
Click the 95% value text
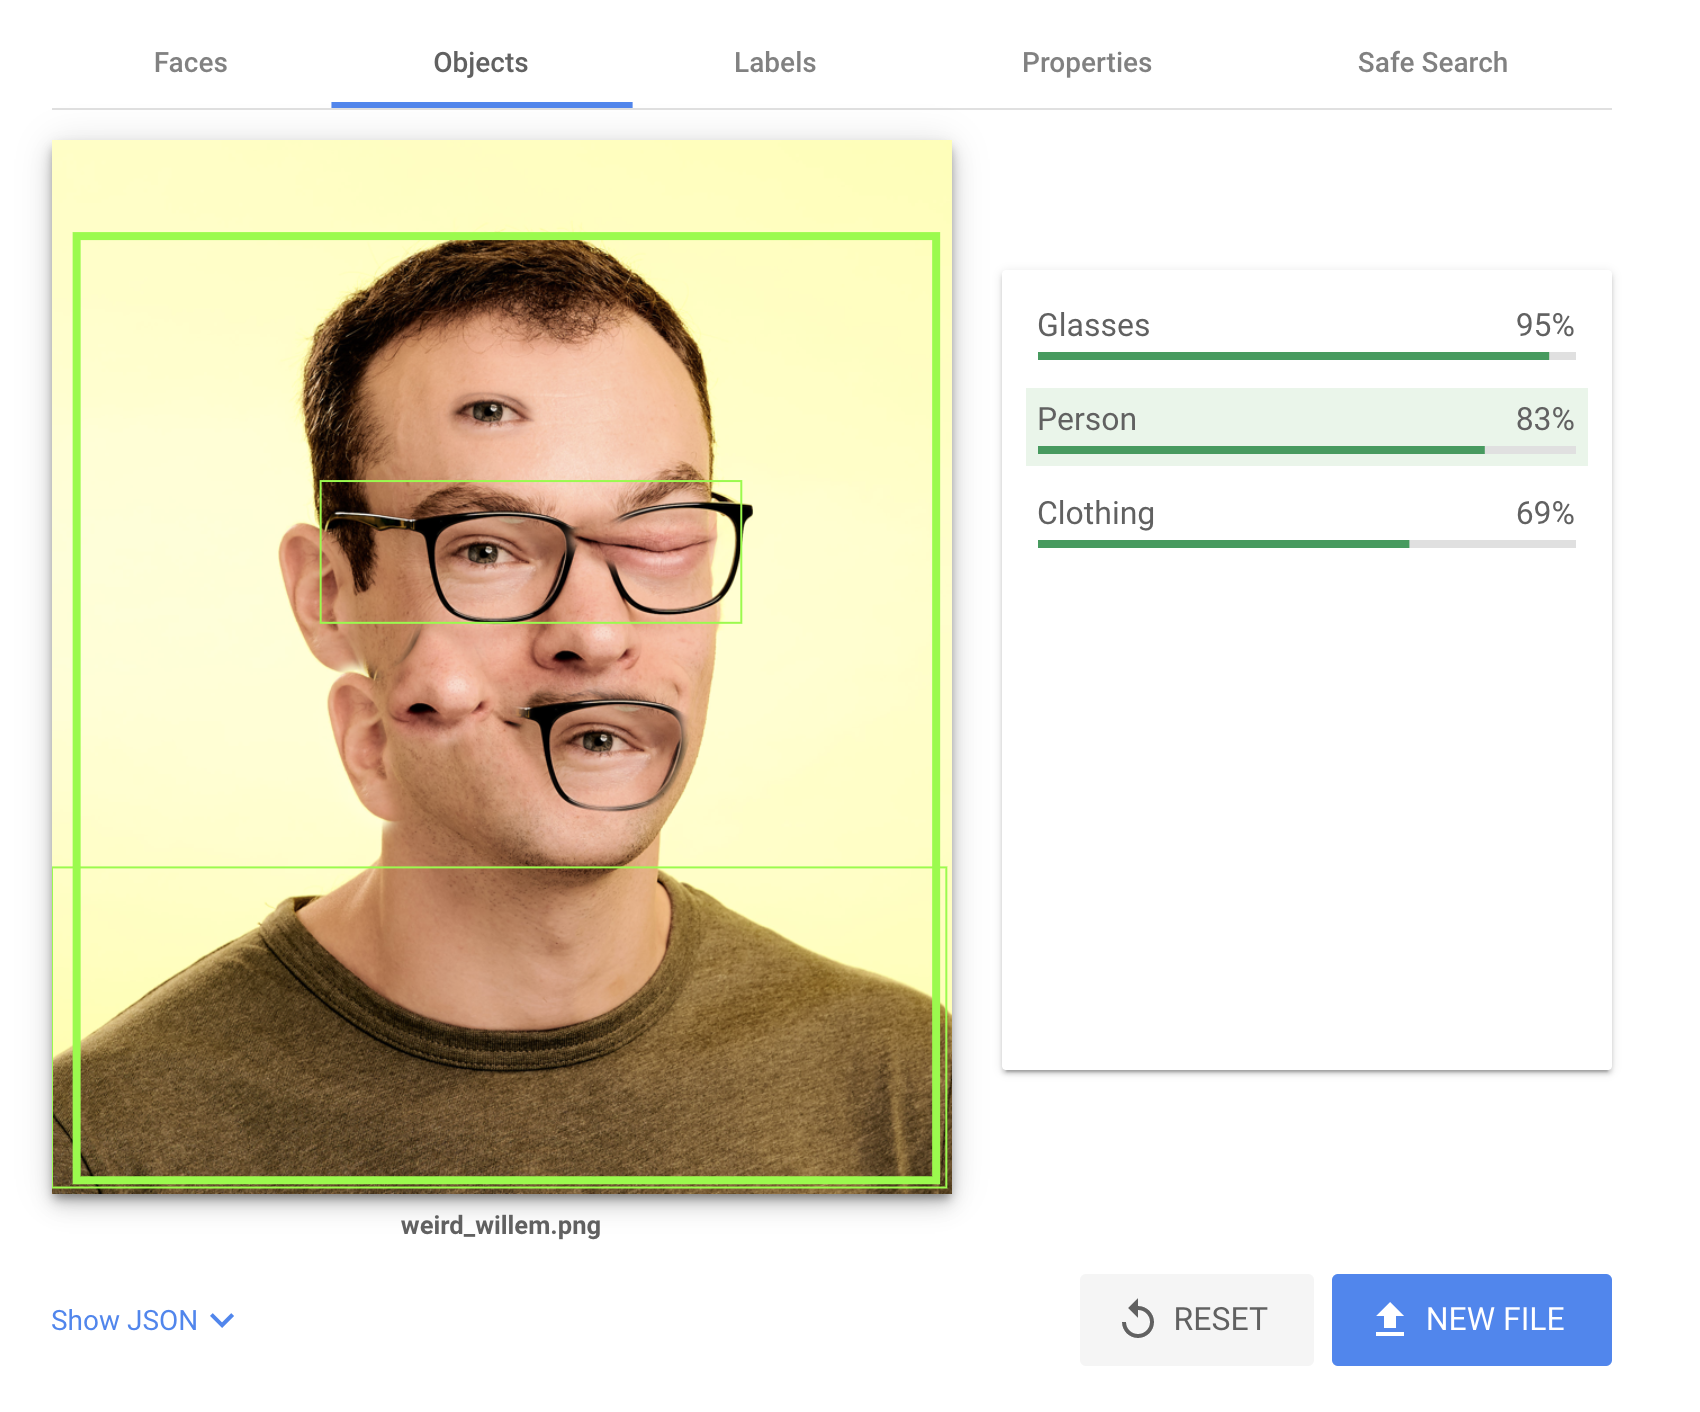coord(1544,325)
